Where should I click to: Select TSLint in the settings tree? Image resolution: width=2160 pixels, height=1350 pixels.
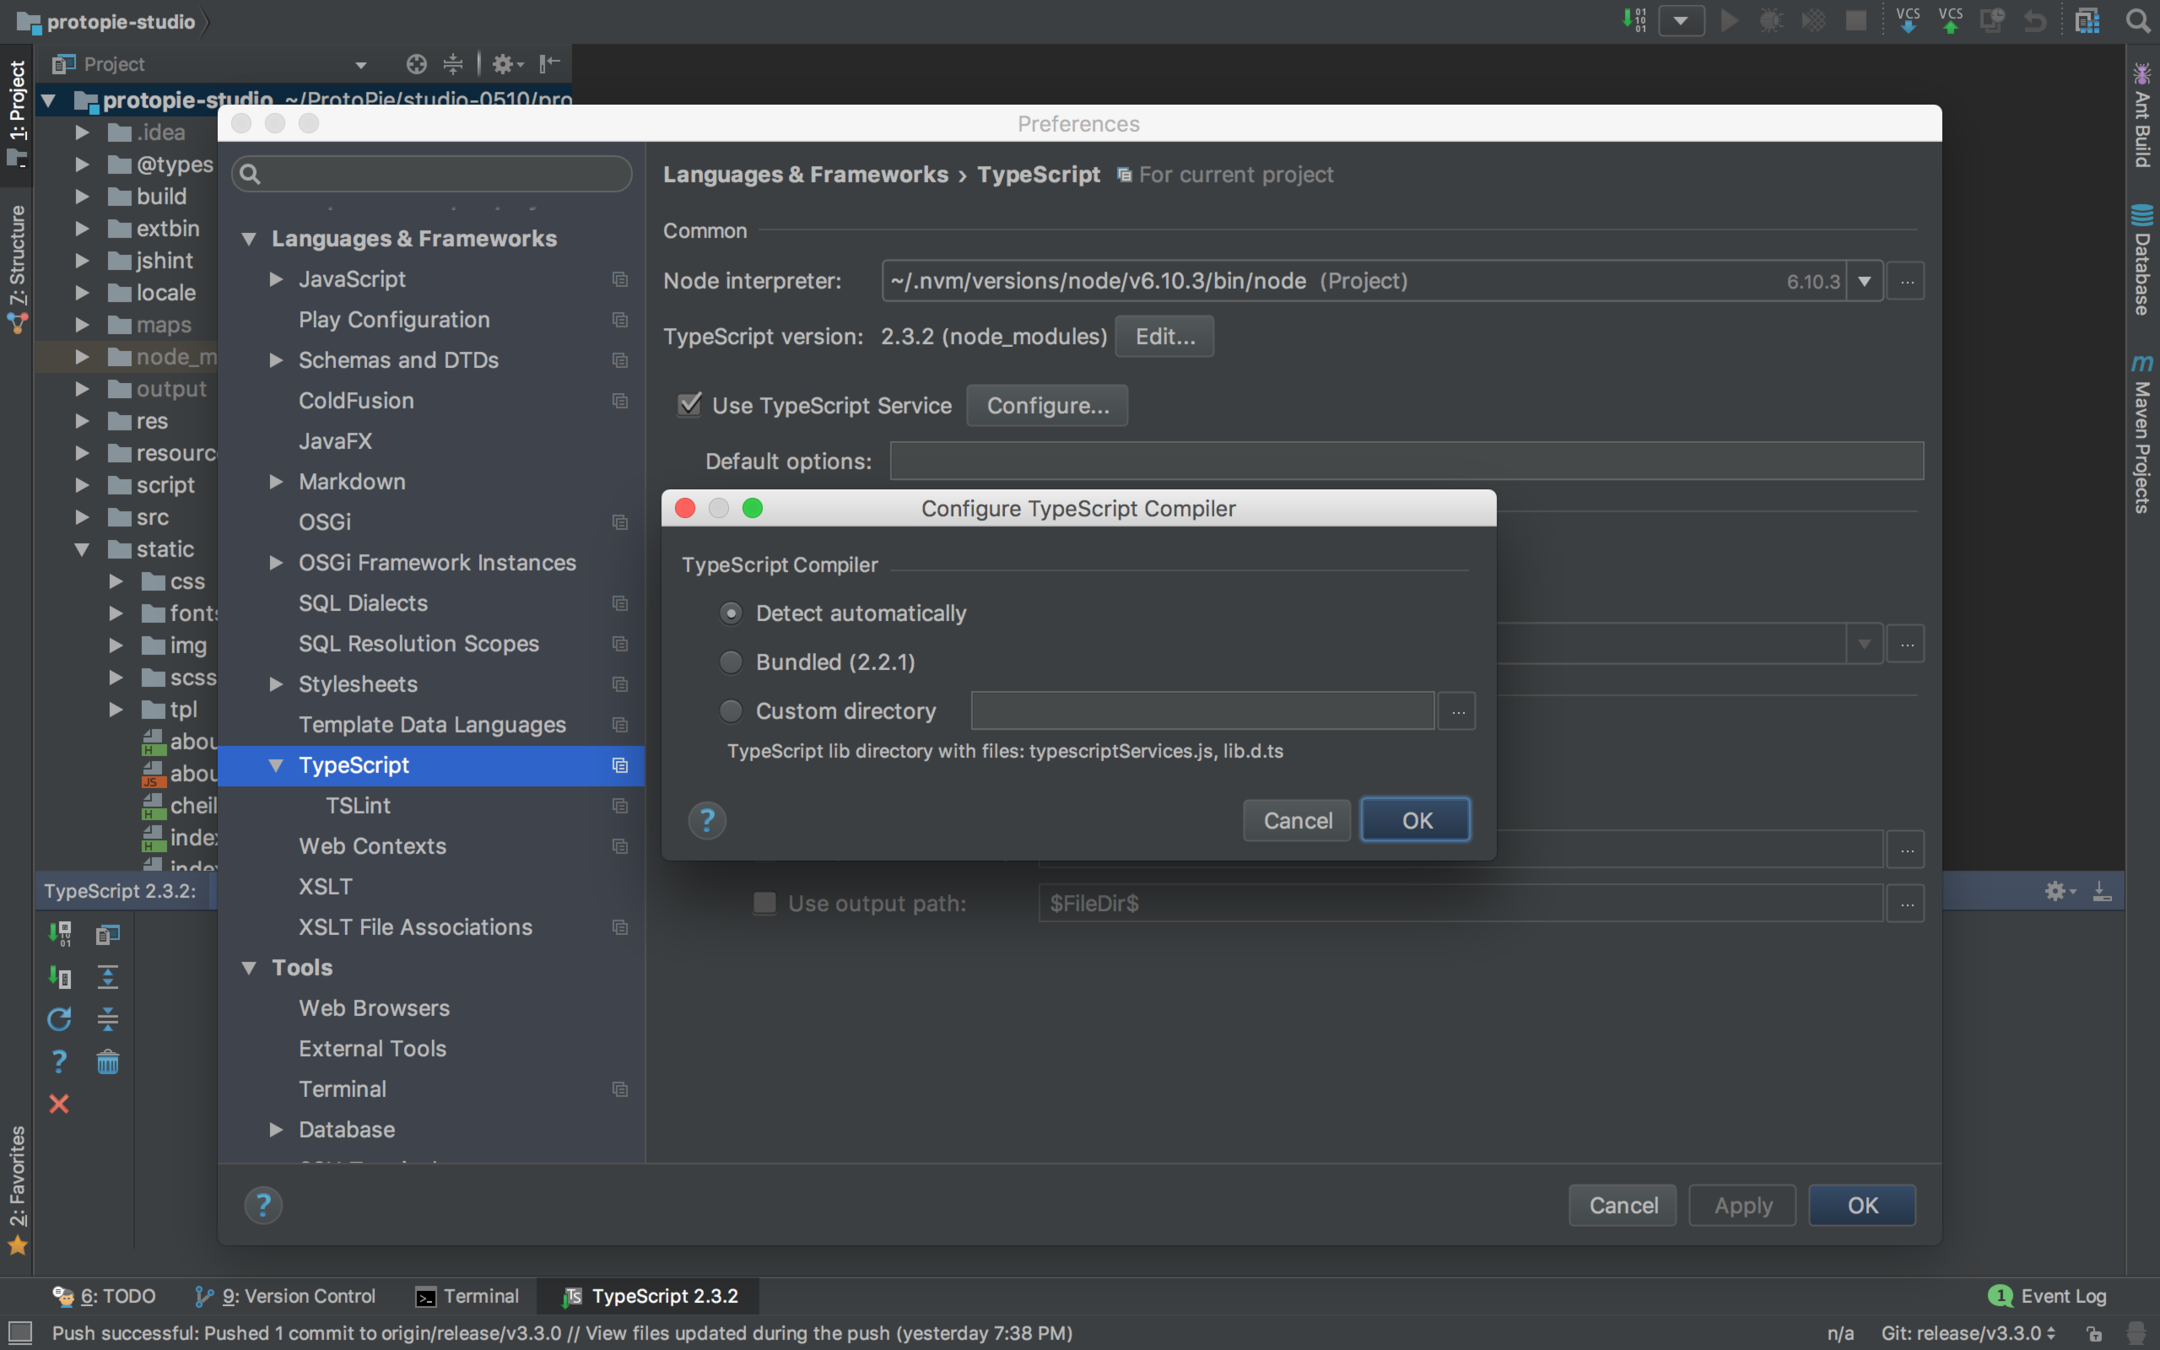pos(358,805)
